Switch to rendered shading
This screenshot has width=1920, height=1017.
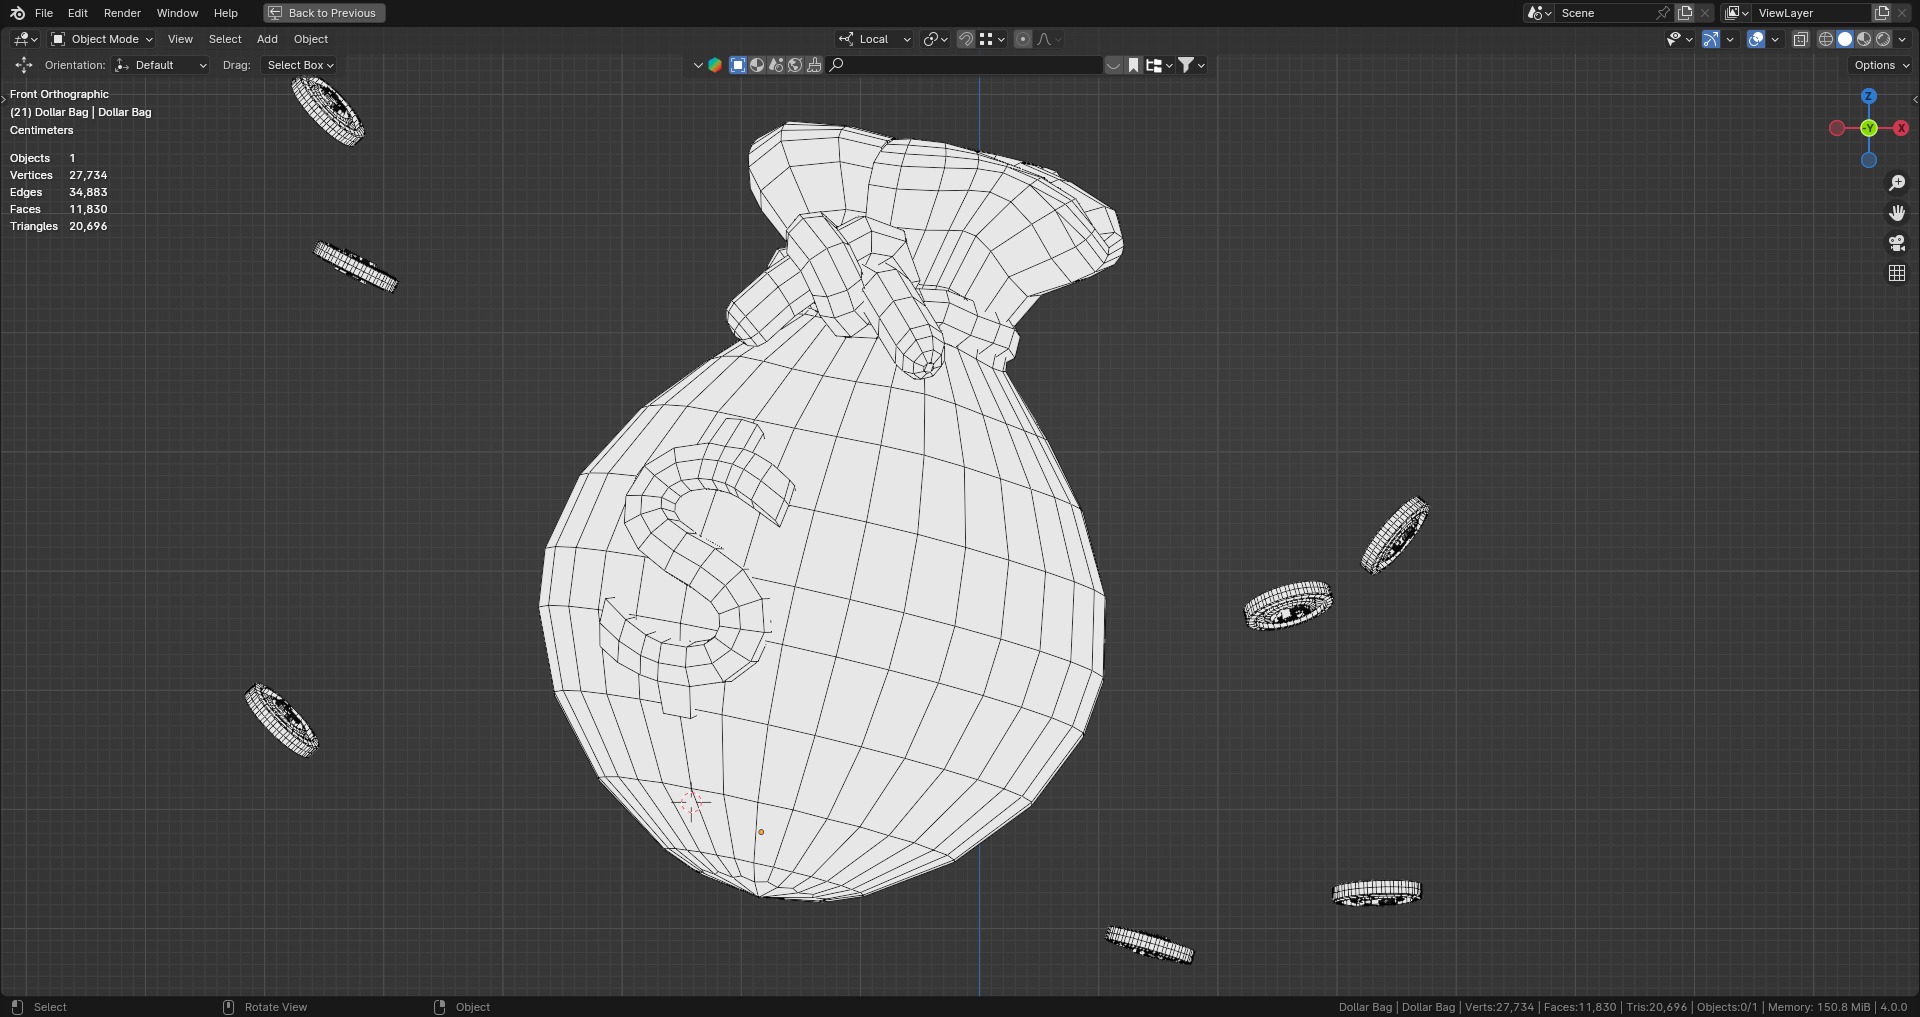(1883, 39)
